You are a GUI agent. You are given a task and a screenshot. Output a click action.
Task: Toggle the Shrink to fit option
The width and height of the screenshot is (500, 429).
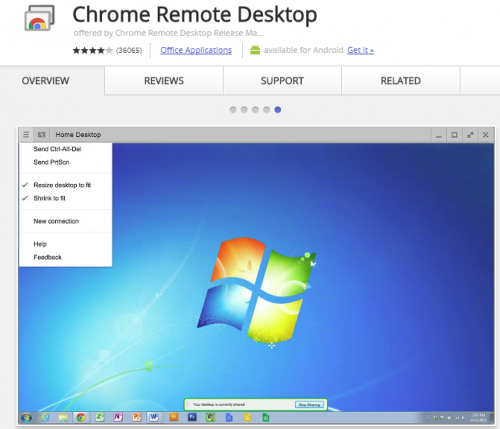pyautogui.click(x=49, y=198)
